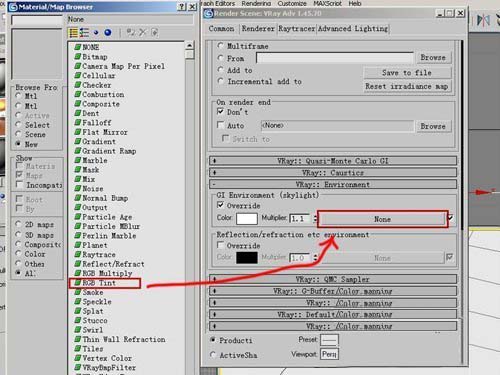500x375 pixels.
Task: Switch to View List display icon
Action: 73,33
